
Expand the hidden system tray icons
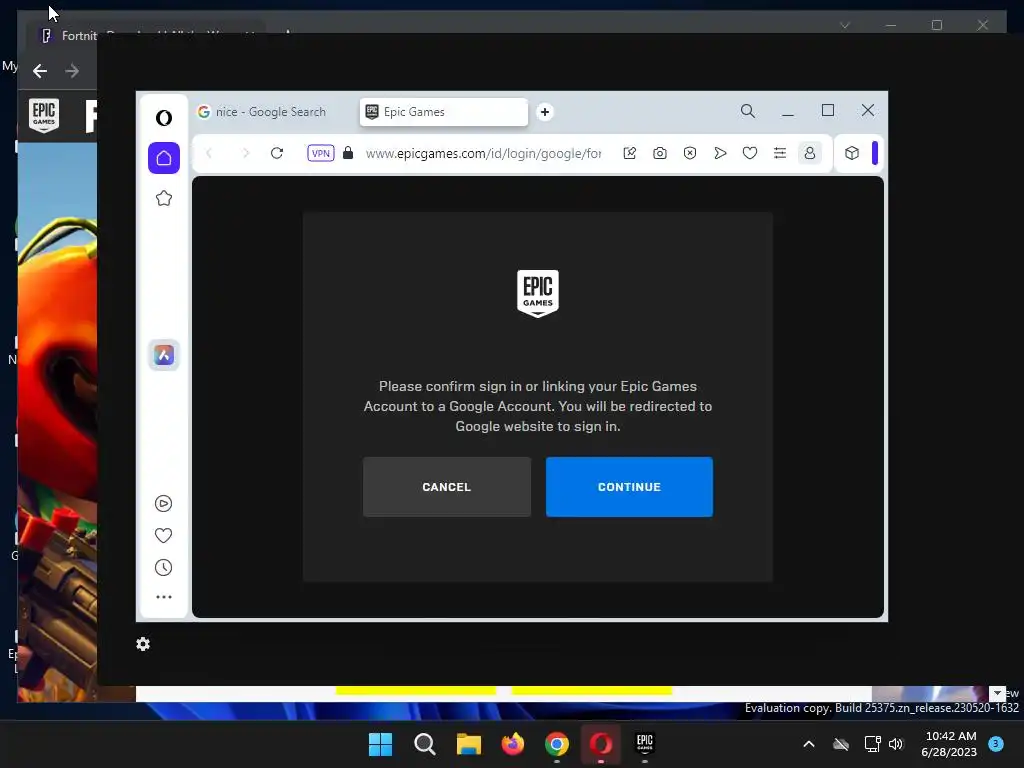(x=808, y=744)
